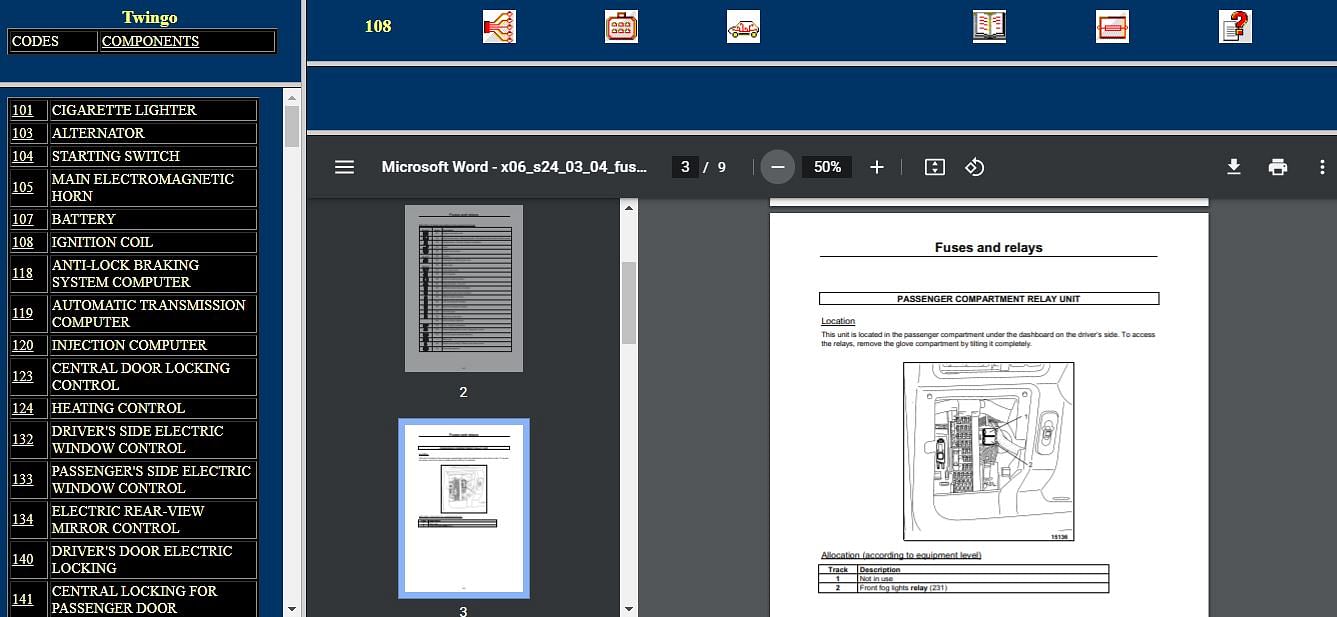
Task: Open code 132 link
Action: coord(22,439)
